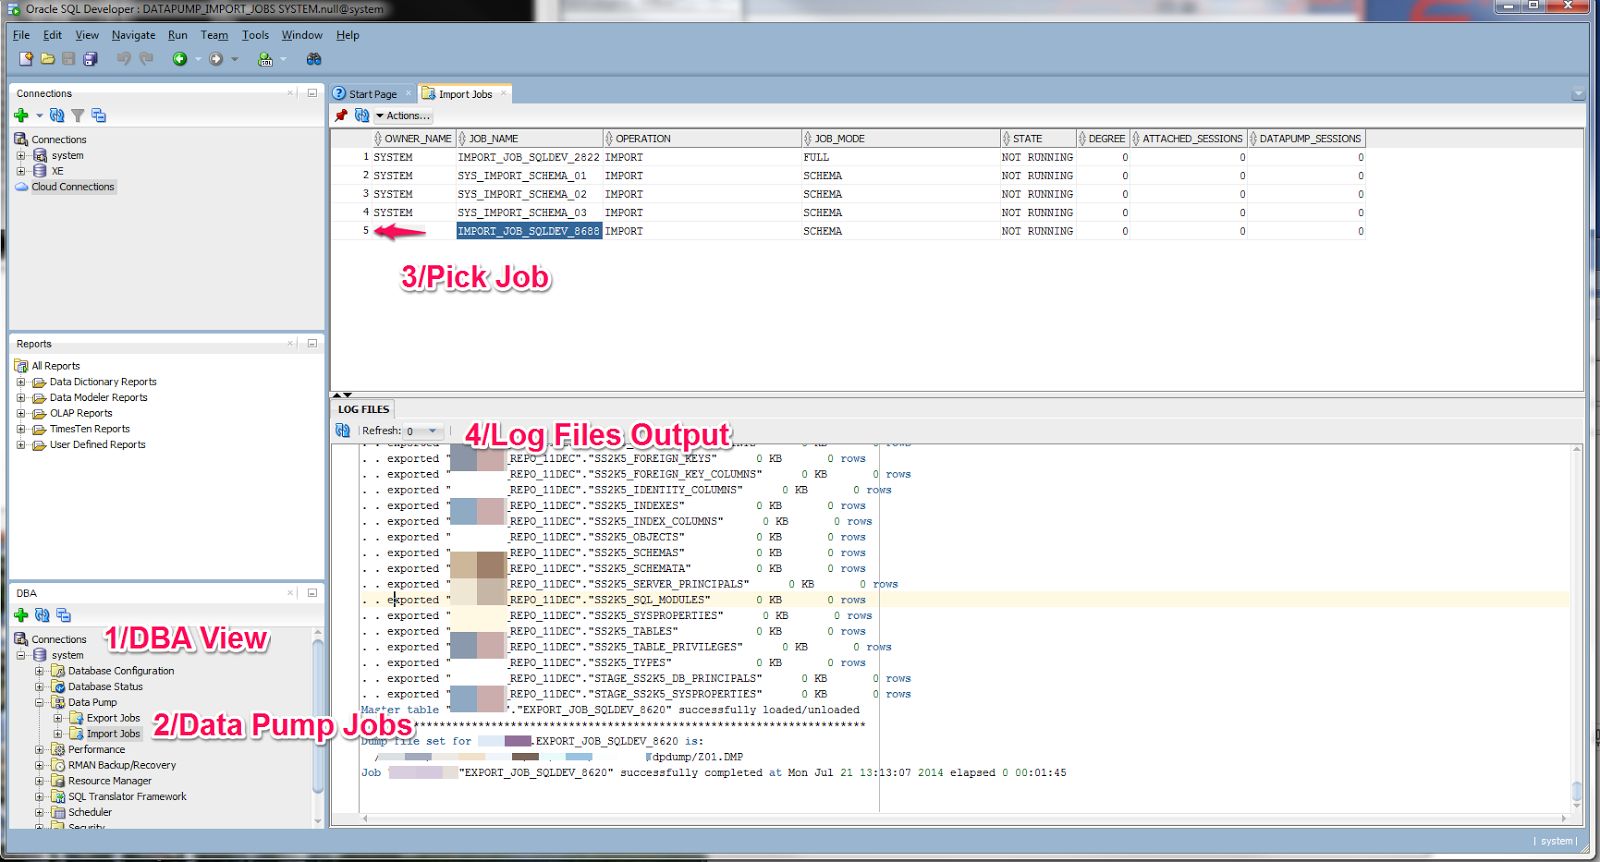Click the New file toolbar icon
The height and width of the screenshot is (862, 1600).
click(26, 59)
